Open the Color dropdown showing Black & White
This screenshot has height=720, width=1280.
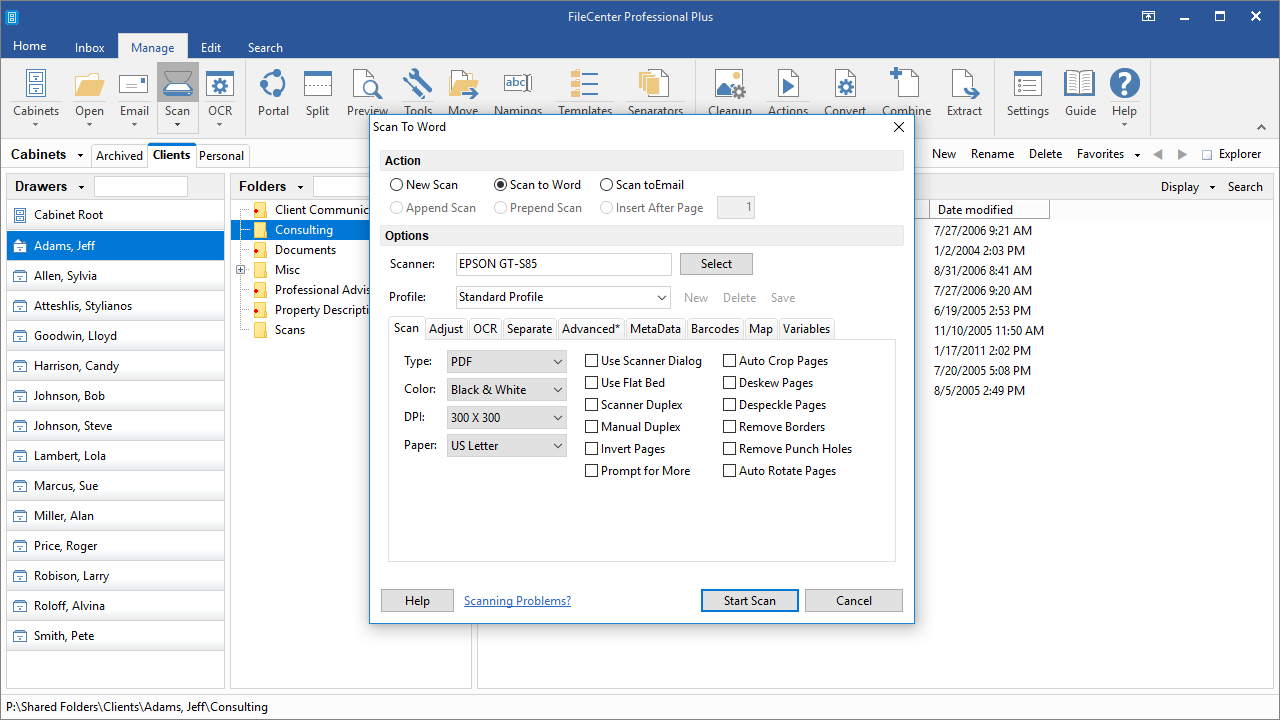pyautogui.click(x=507, y=390)
